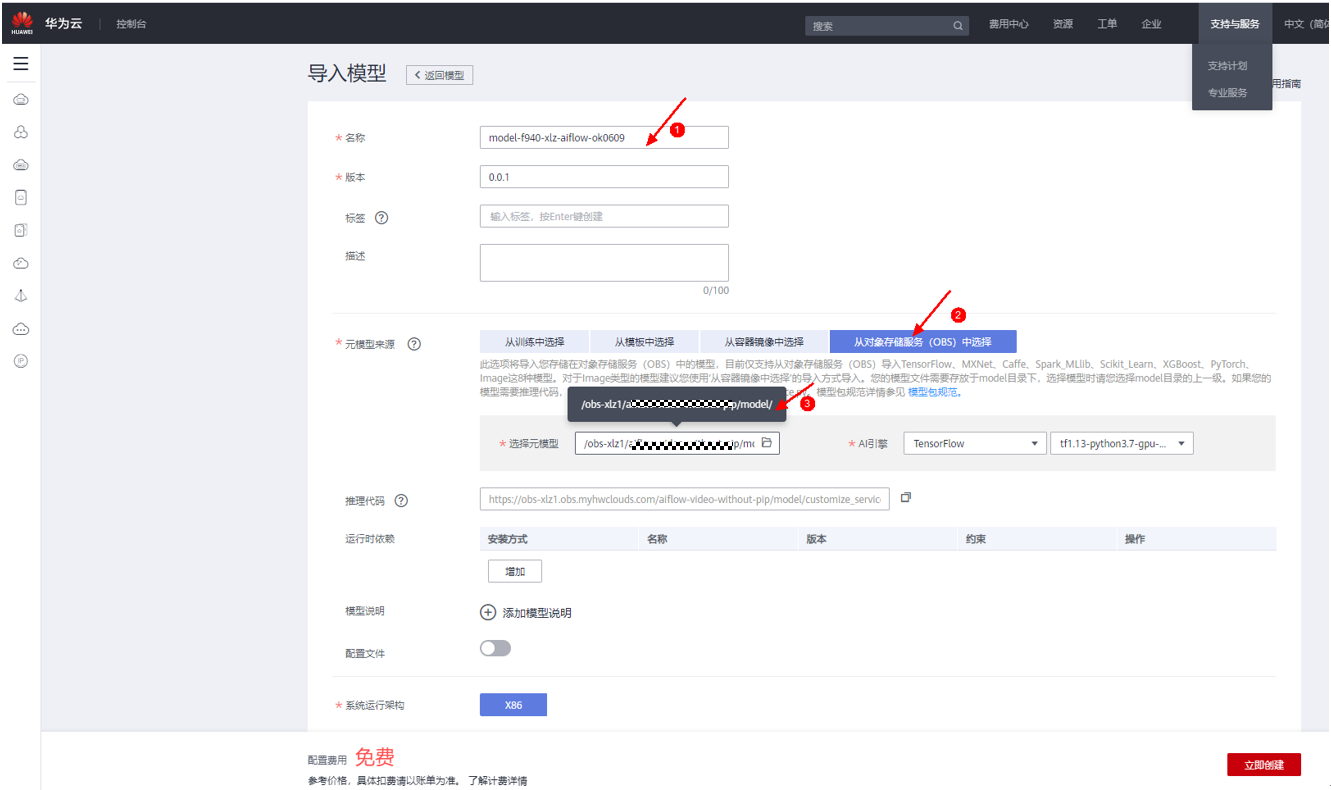
Task: Click the 选择元模型 path field
Action: pyautogui.click(x=677, y=443)
